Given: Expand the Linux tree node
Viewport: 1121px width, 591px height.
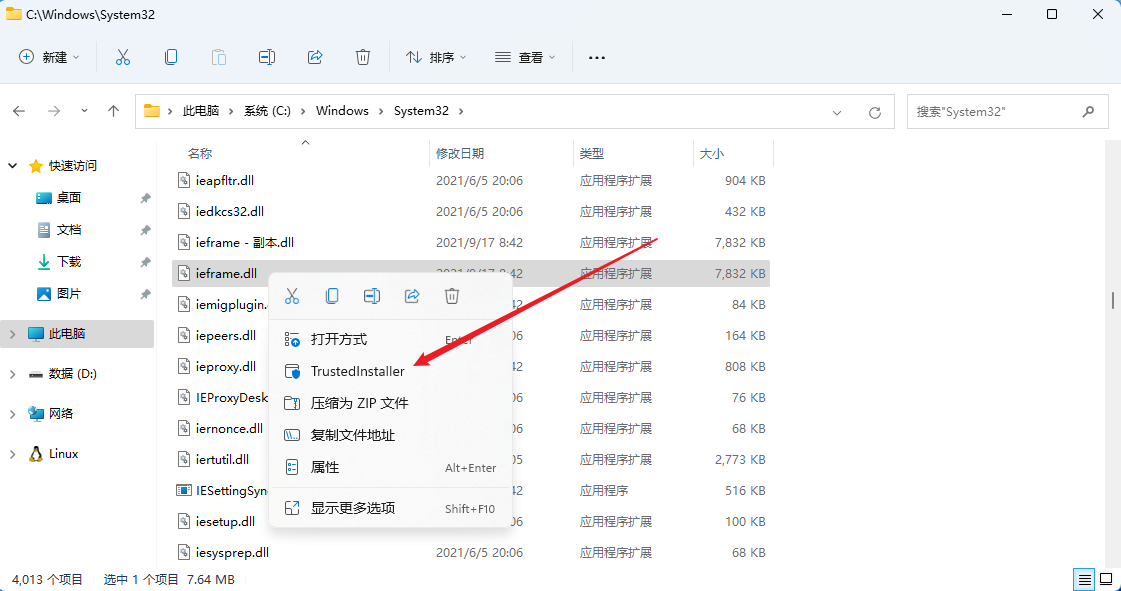Looking at the screenshot, I should (x=13, y=454).
